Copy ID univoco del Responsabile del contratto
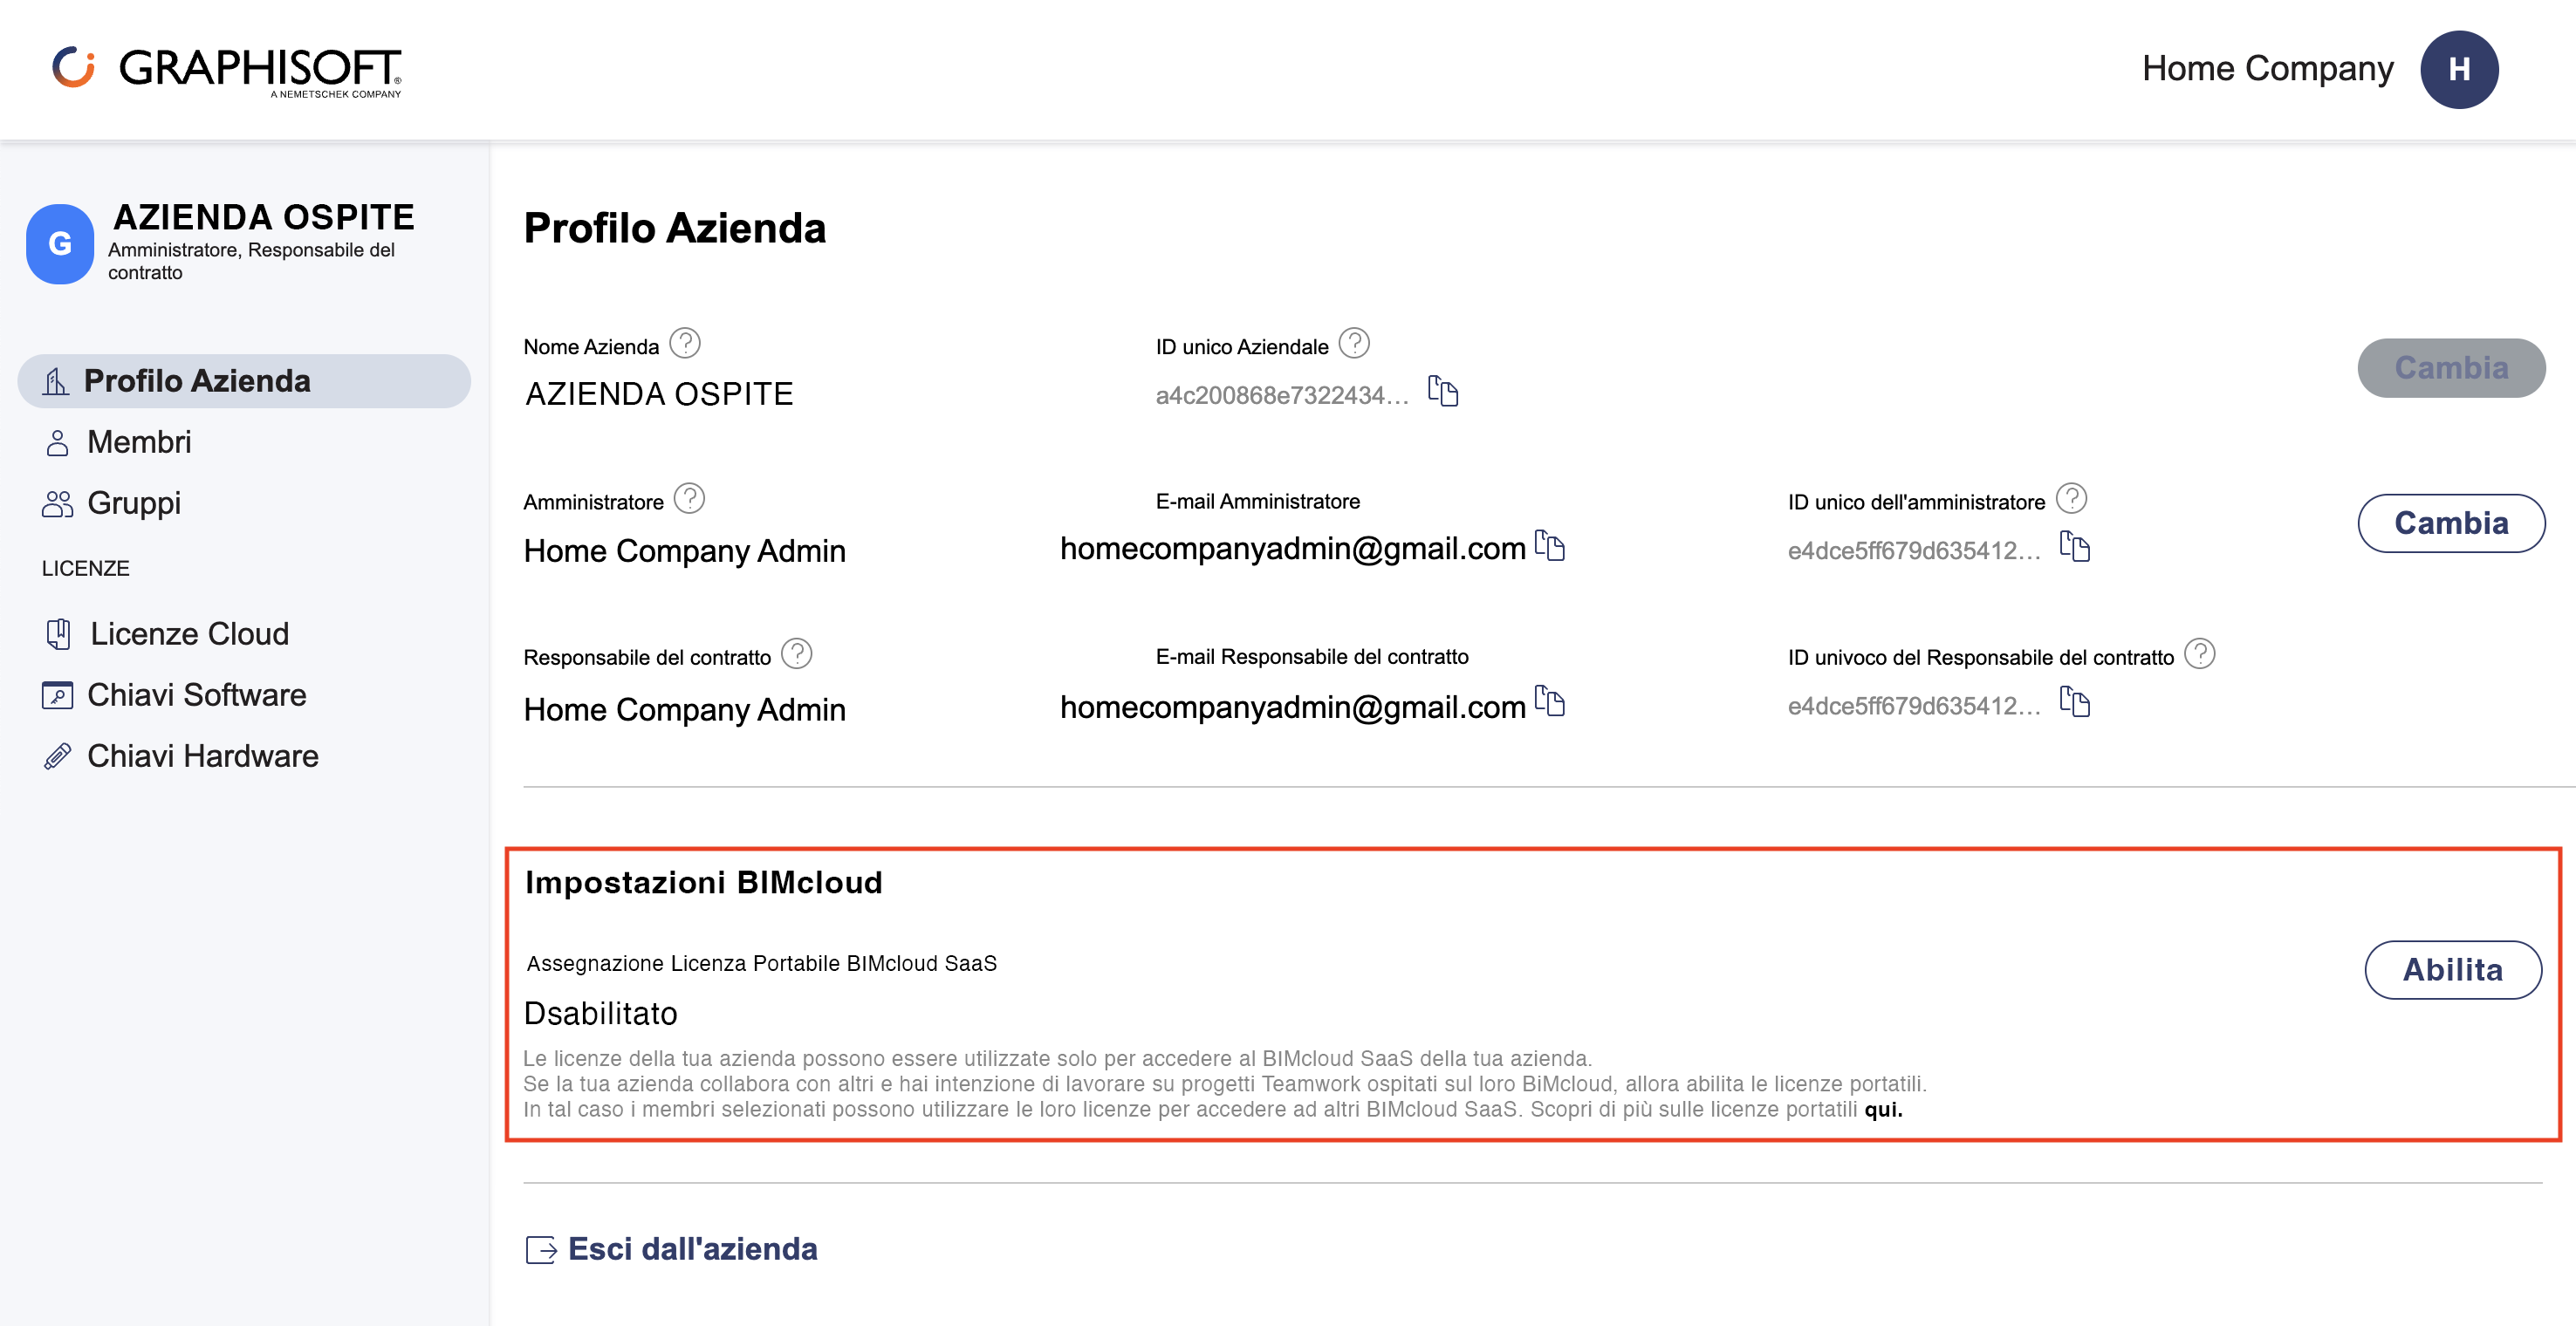2576x1326 pixels. click(2074, 702)
